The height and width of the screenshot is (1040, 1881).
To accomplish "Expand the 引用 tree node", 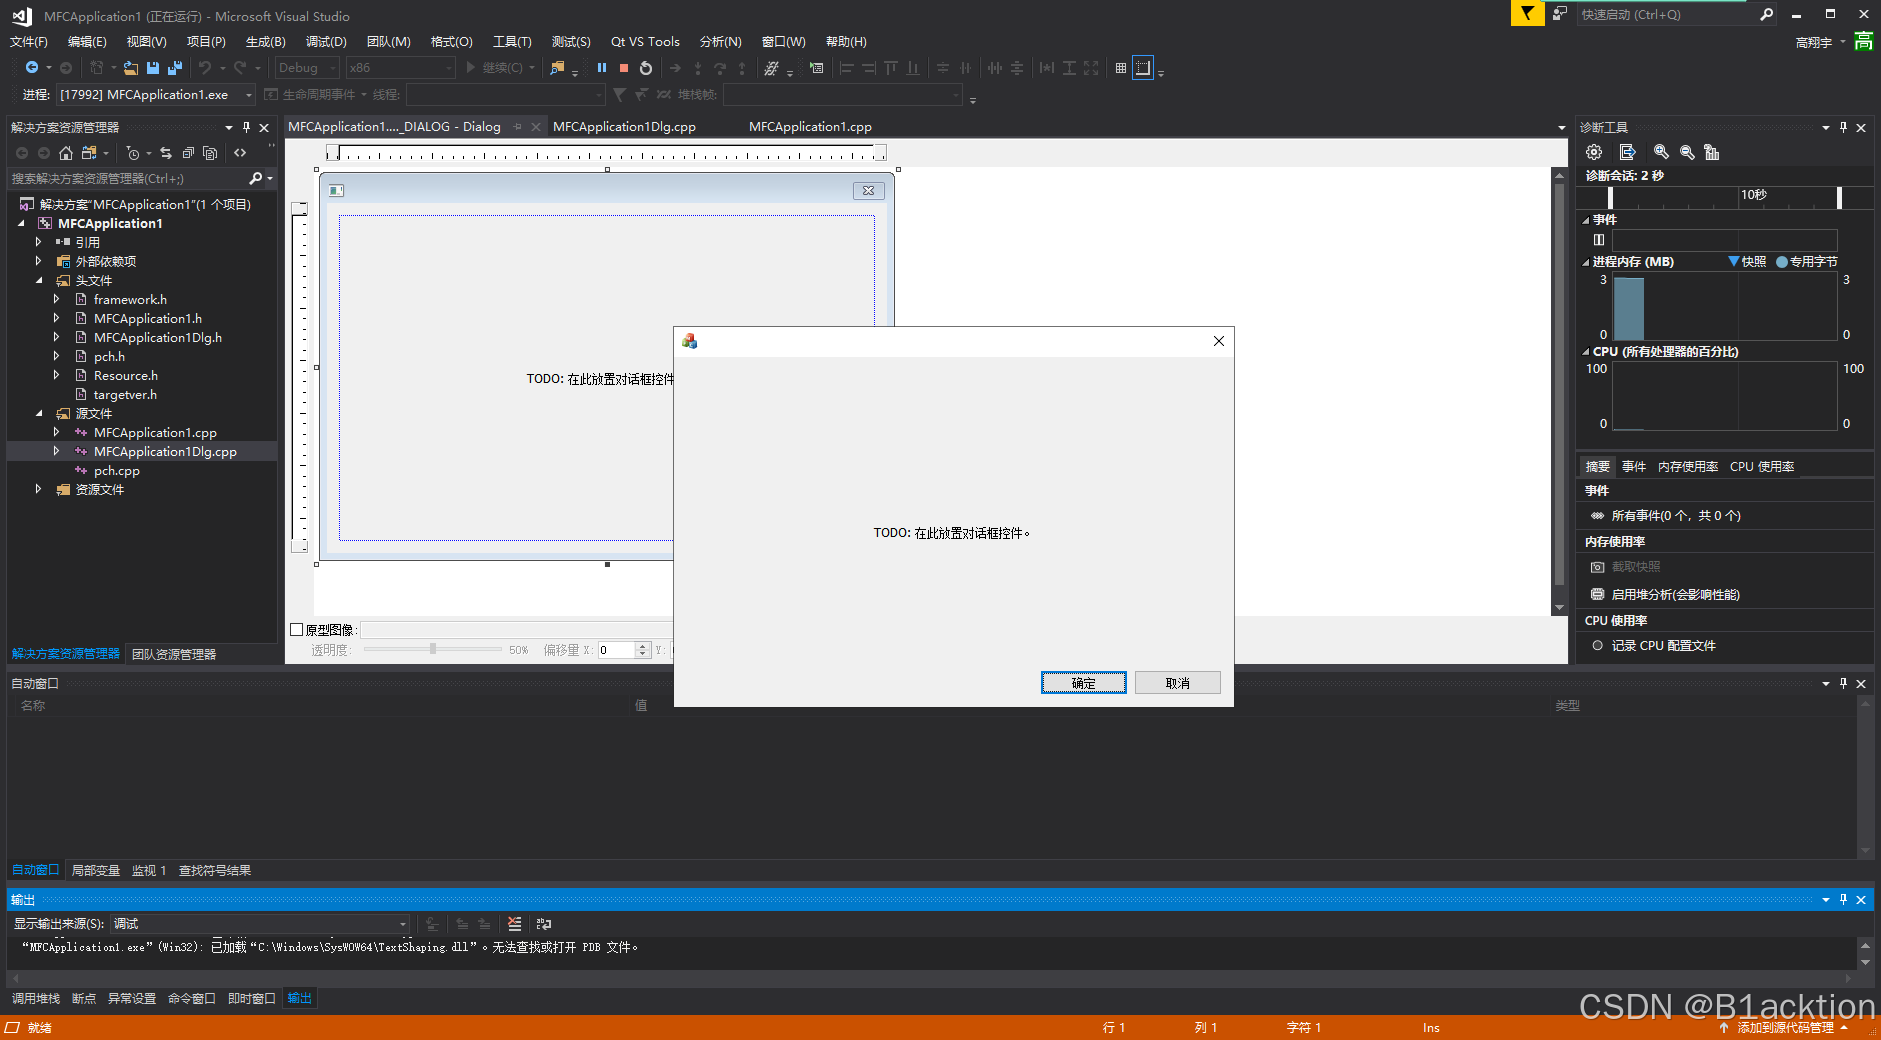I will point(39,242).
